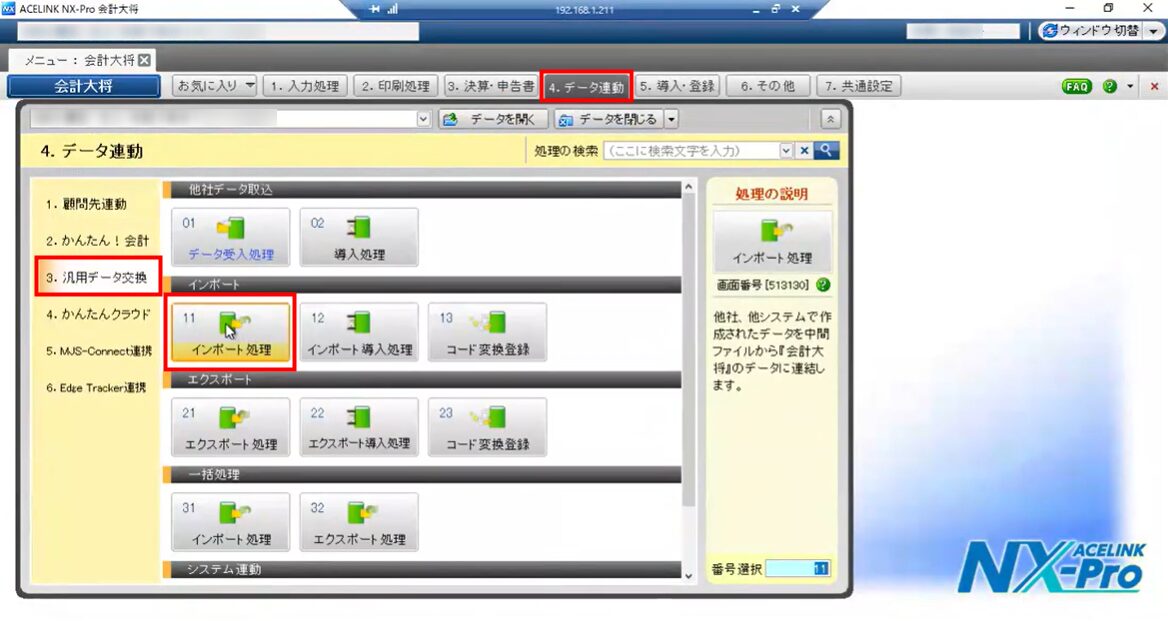Open 13 コード変換登録 under インポート

click(487, 332)
